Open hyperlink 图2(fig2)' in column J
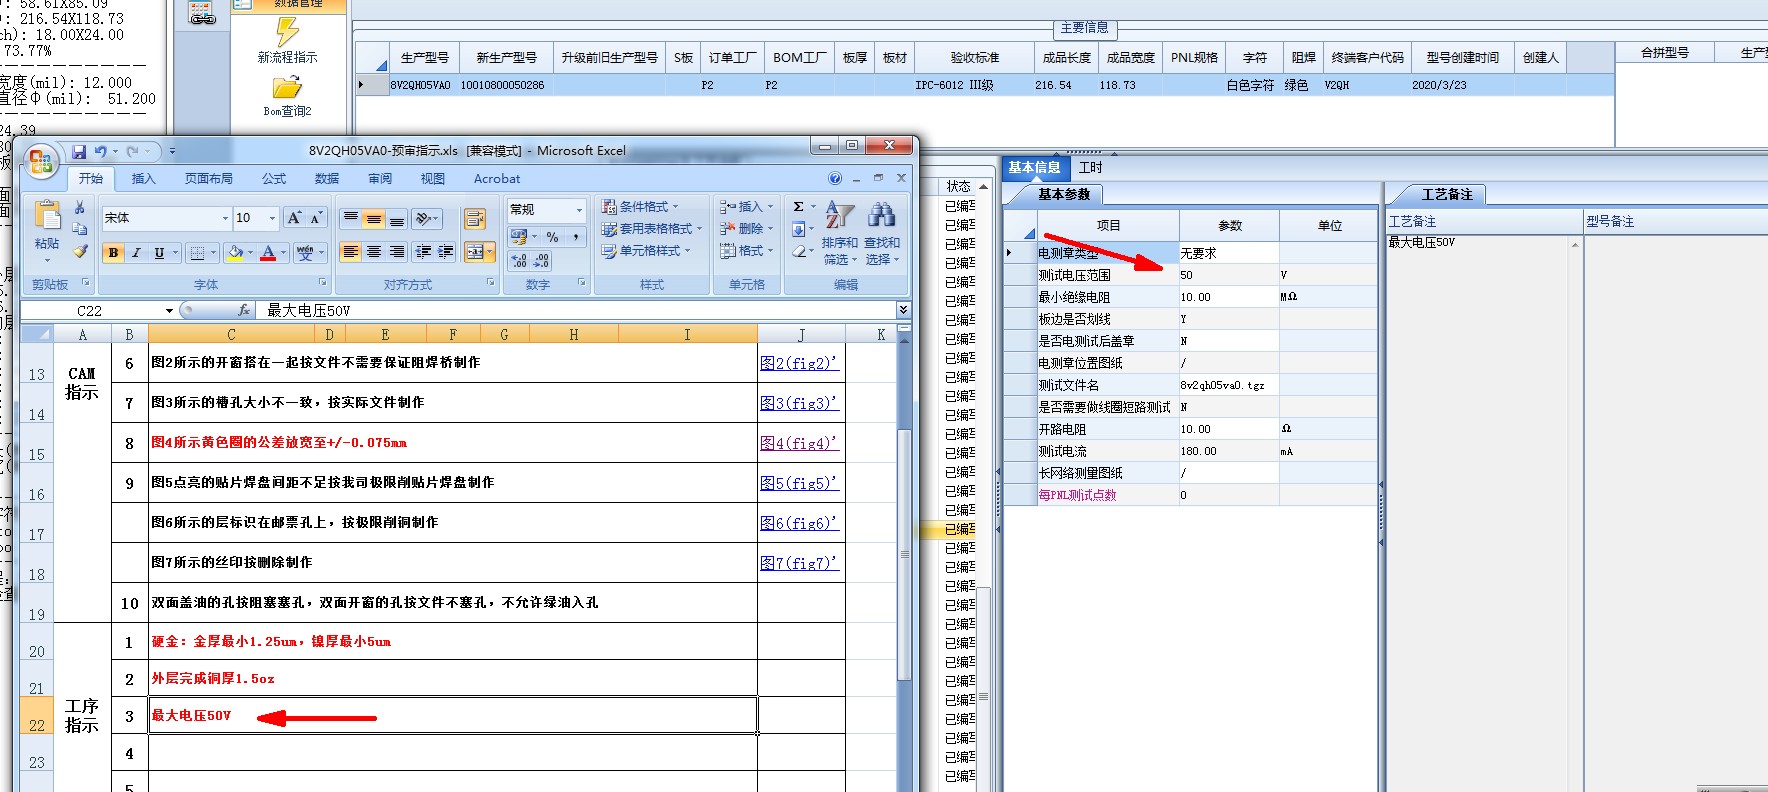The image size is (1768, 792). [x=798, y=363]
